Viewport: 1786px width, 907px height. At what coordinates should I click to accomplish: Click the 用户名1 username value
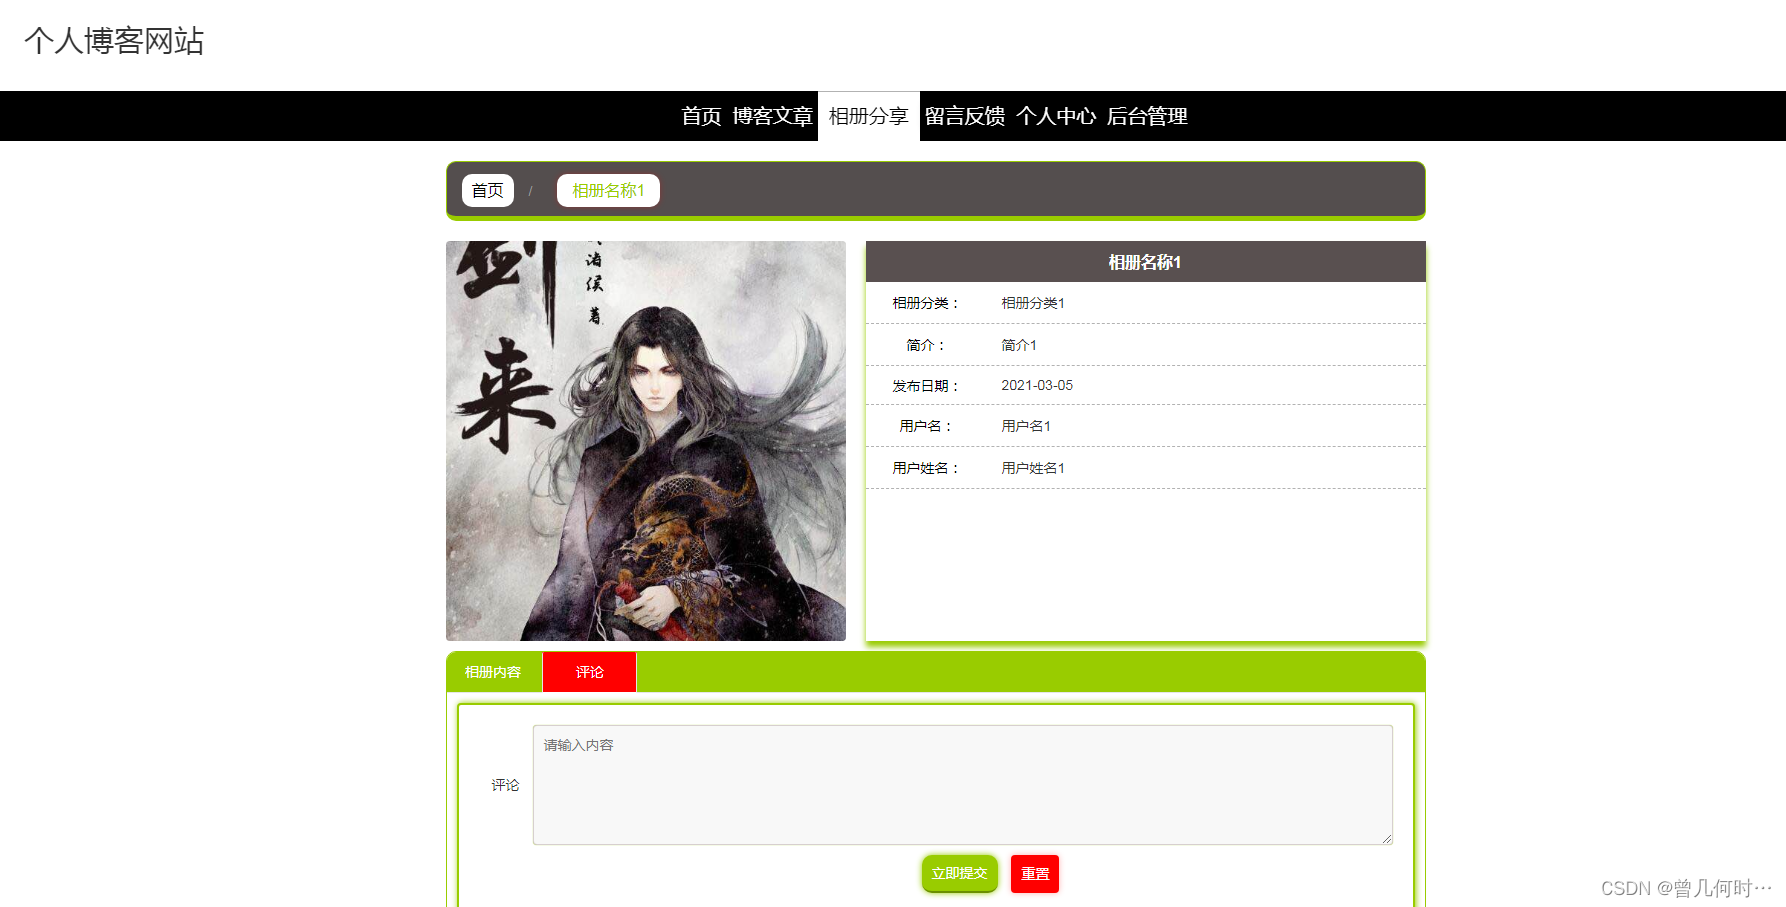click(1026, 426)
